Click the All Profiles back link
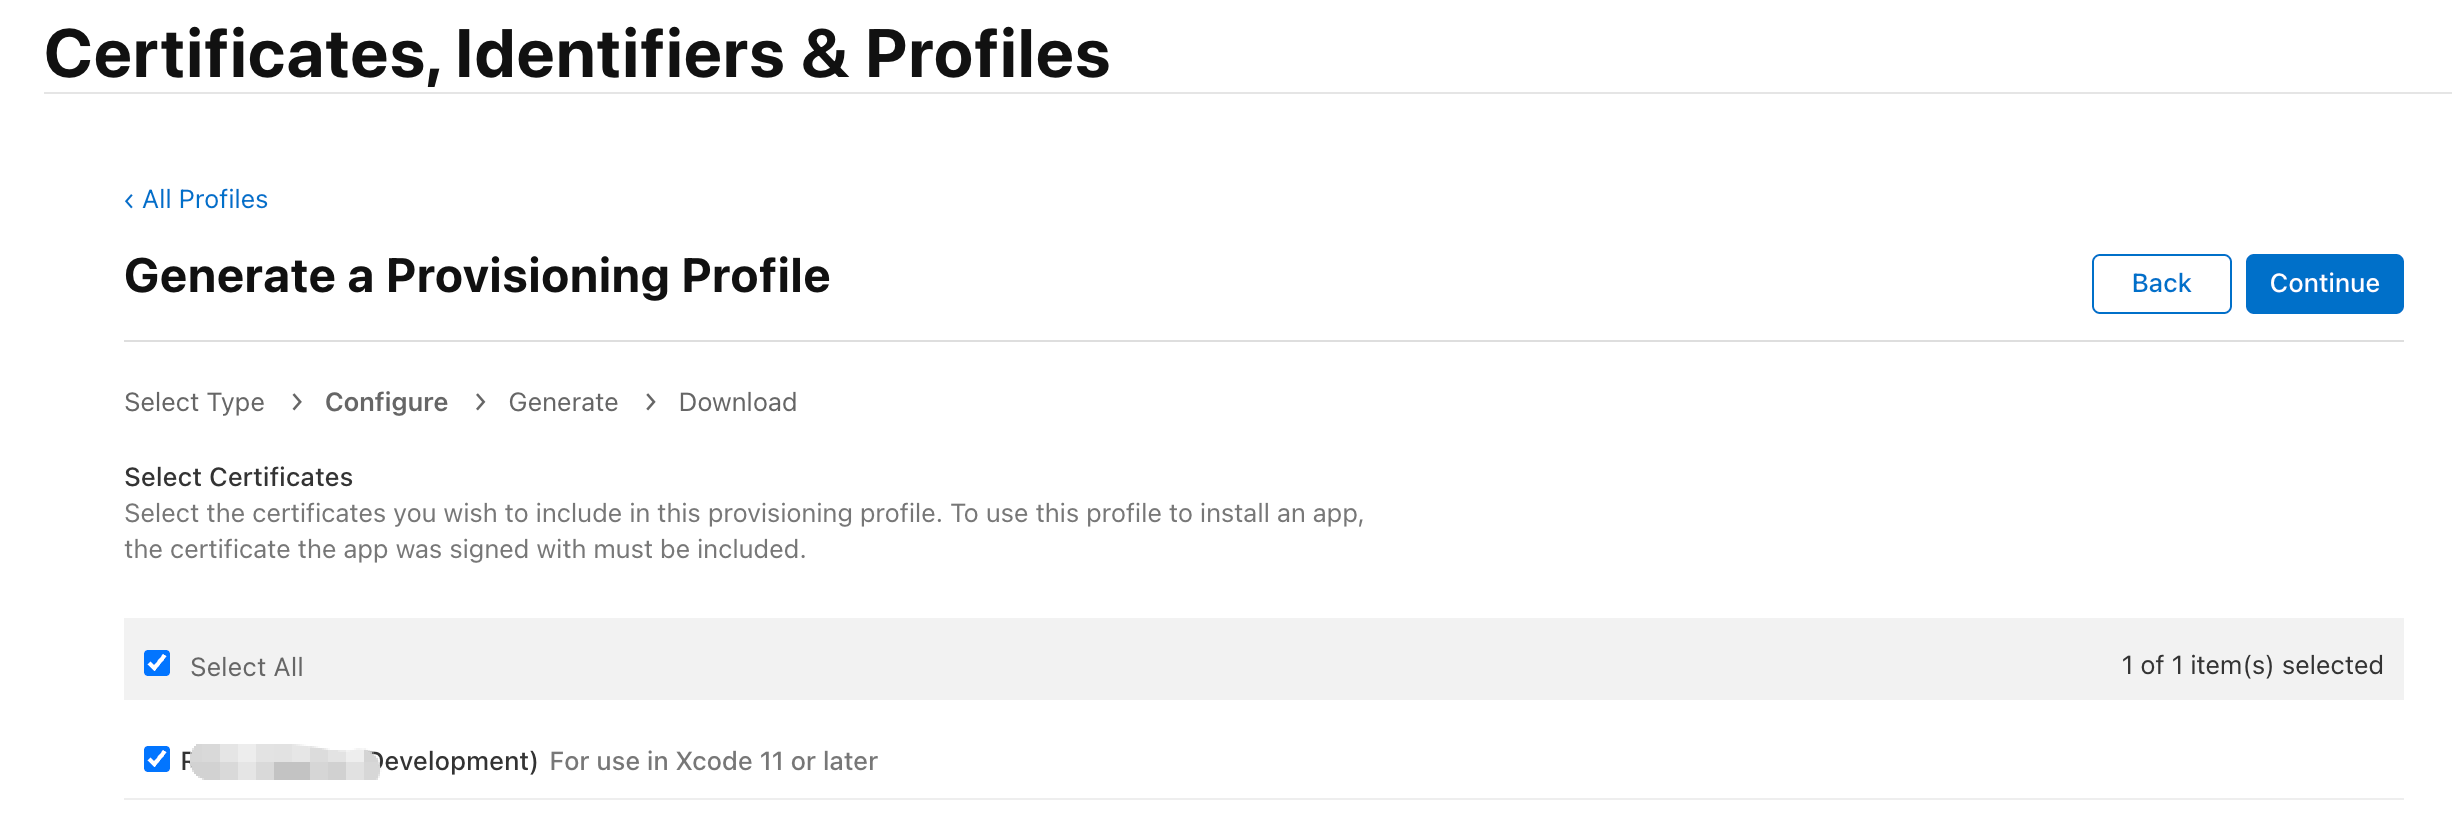 coord(204,199)
